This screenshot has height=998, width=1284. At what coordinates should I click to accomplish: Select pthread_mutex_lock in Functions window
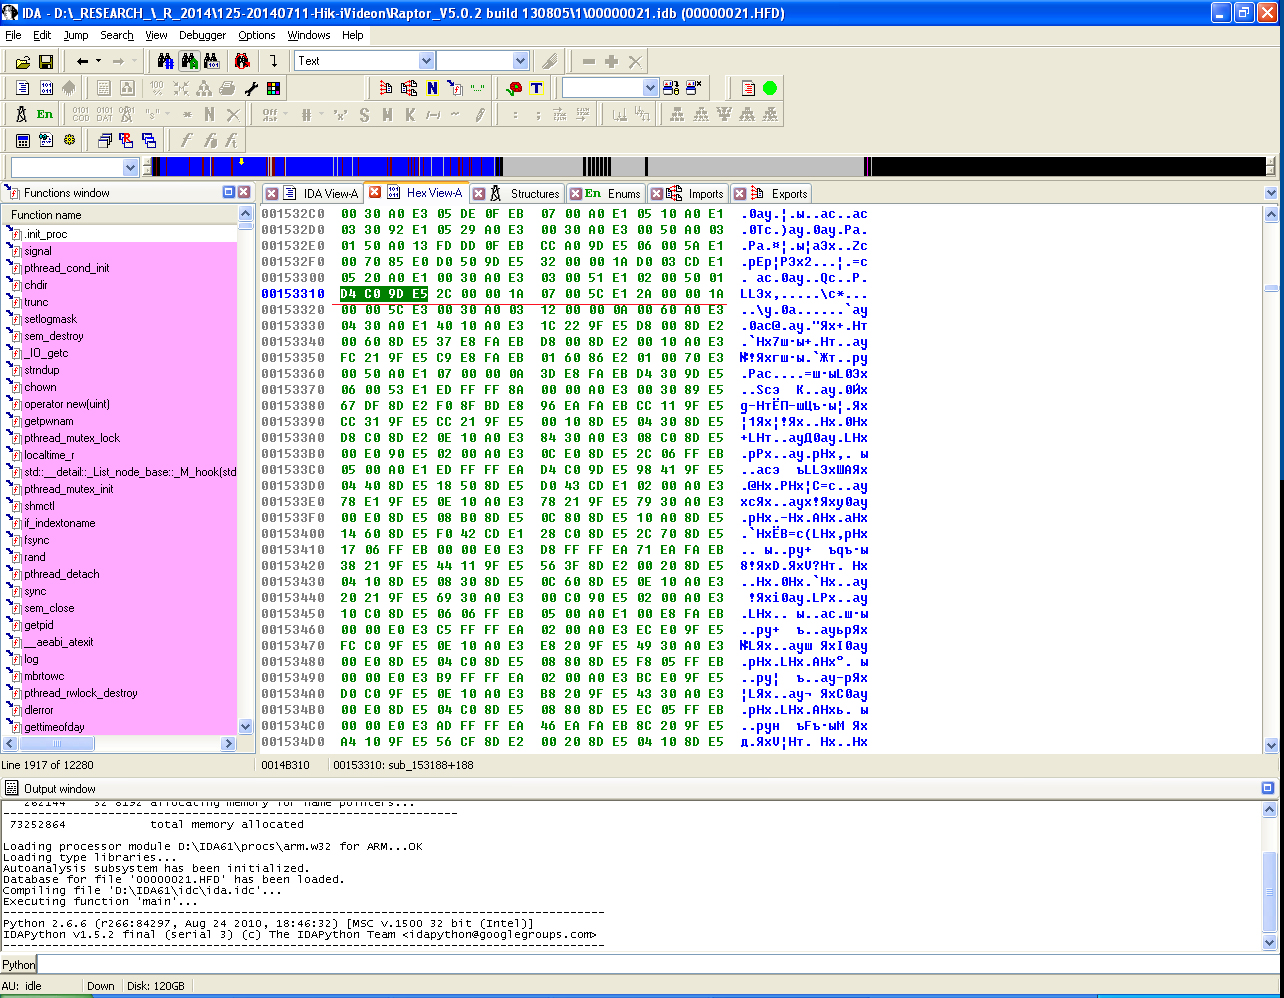(71, 438)
